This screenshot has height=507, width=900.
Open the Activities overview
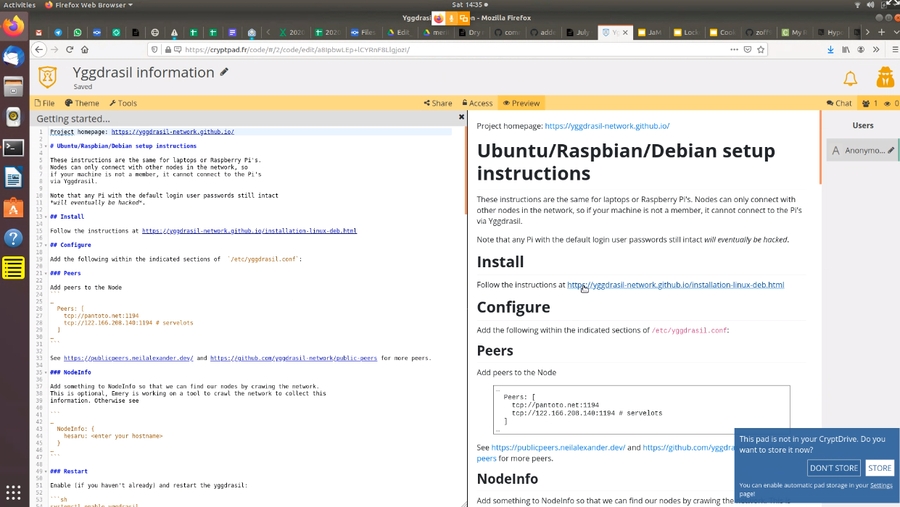point(19,5)
